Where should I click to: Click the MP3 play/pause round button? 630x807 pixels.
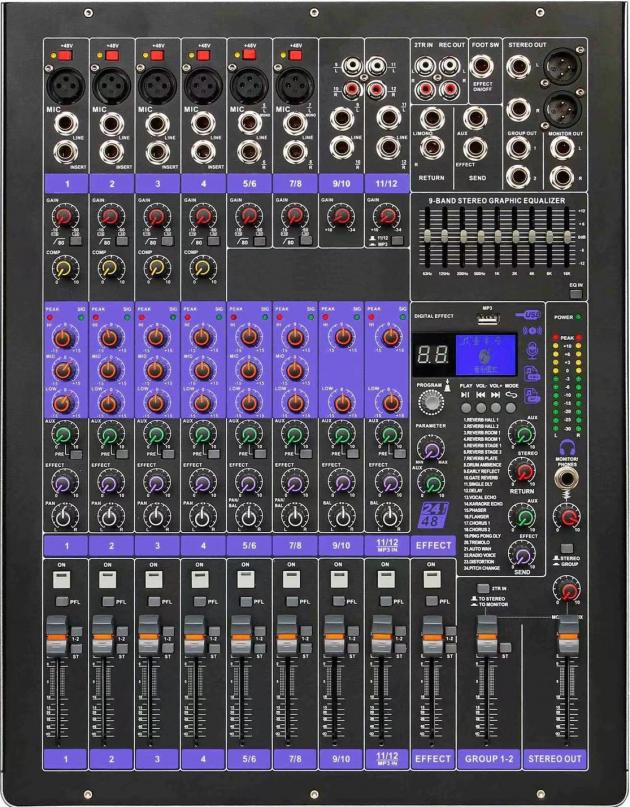pyautogui.click(x=466, y=408)
